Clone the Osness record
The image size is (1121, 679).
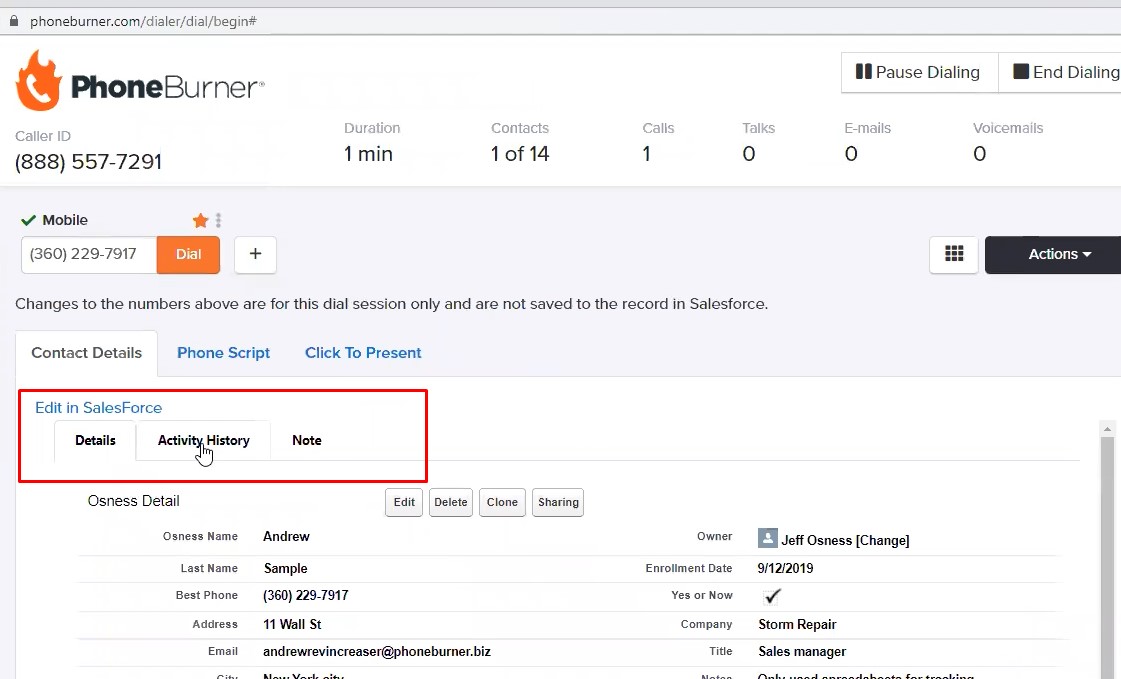pos(502,502)
